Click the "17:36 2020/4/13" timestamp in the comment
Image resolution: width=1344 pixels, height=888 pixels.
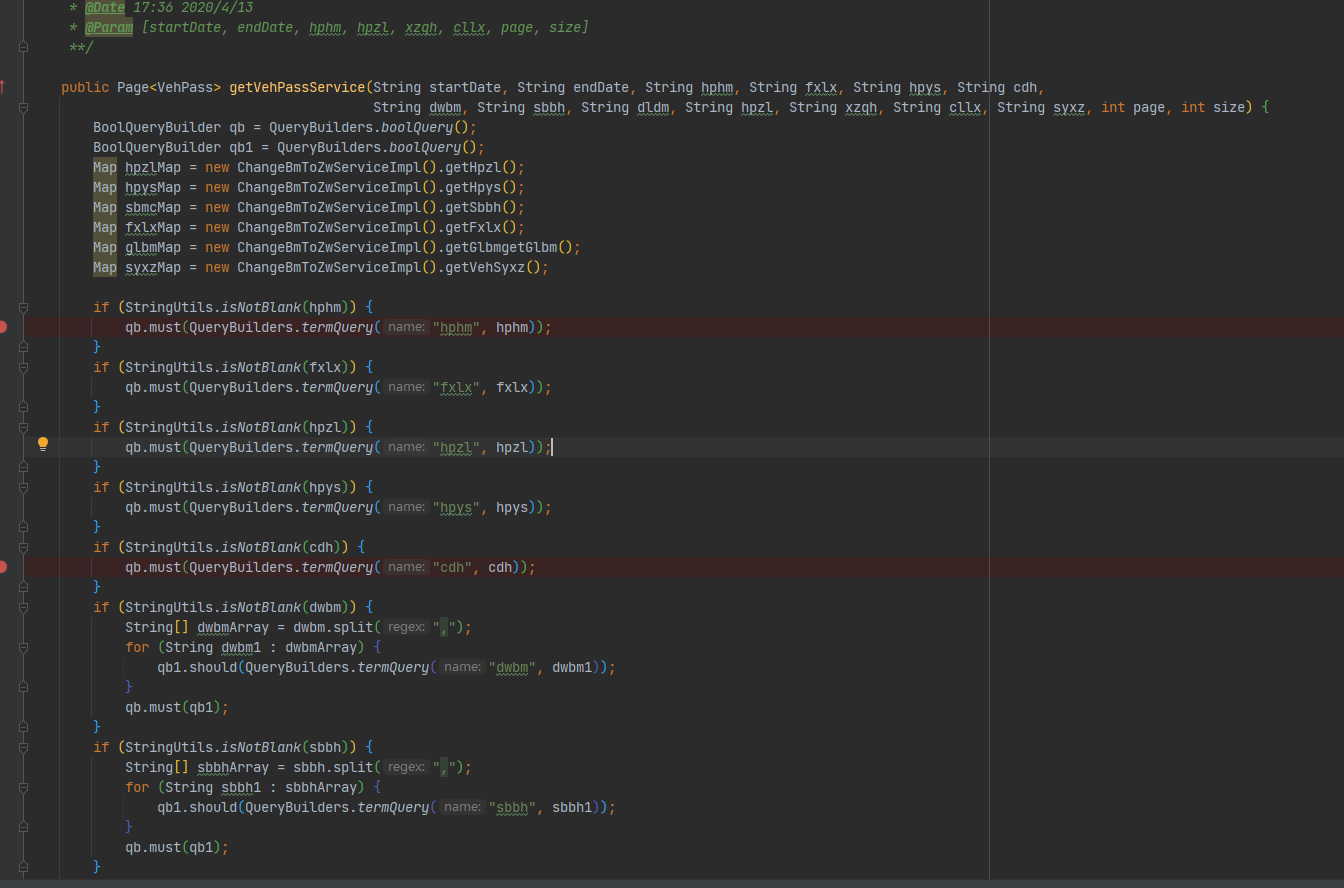[193, 7]
